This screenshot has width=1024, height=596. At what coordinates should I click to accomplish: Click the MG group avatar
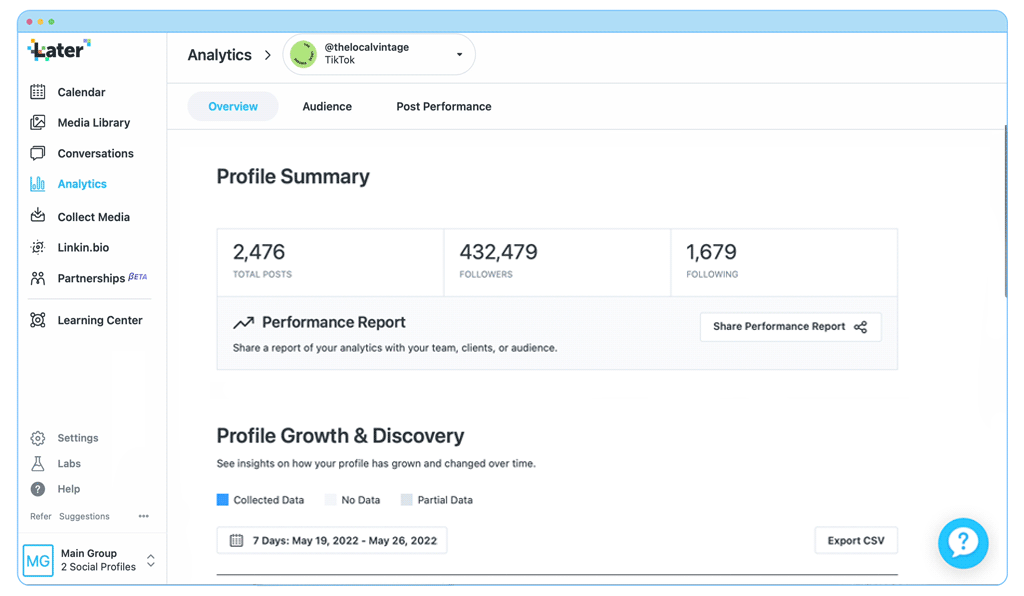pyautogui.click(x=38, y=560)
